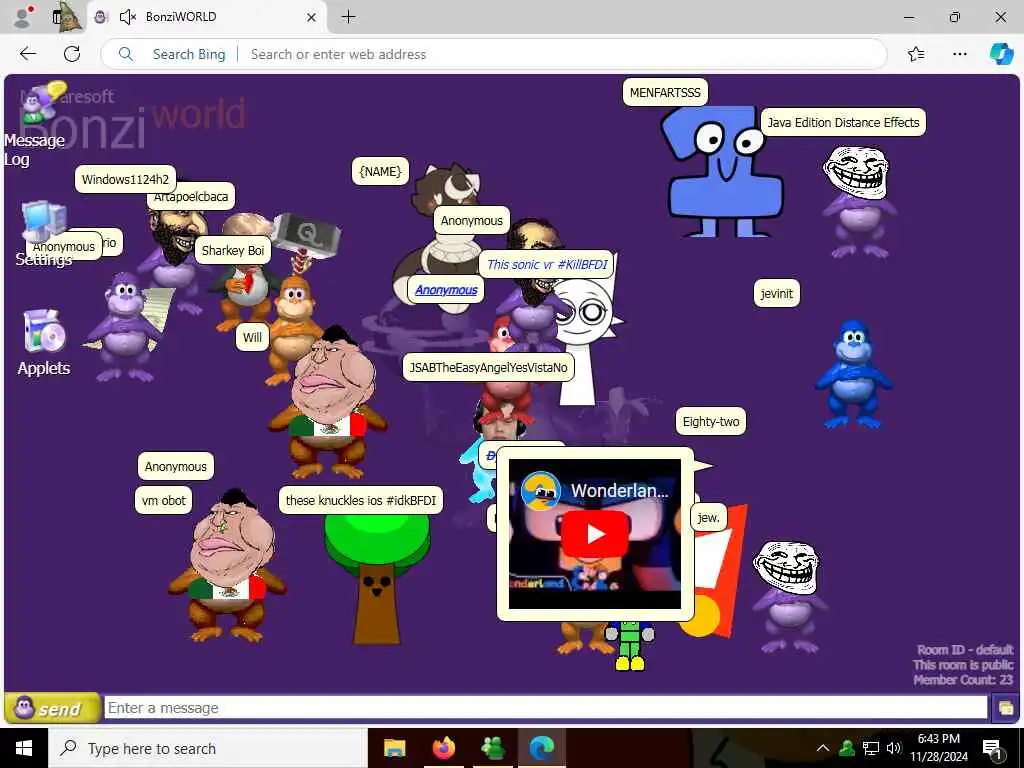
Task: Click the Will name label
Action: tap(252, 337)
